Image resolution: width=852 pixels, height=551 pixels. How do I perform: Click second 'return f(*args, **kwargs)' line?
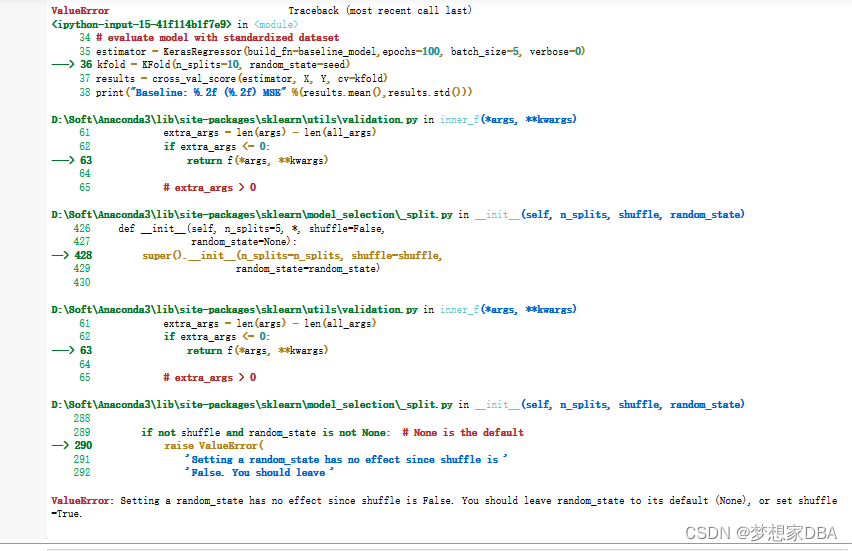pos(258,350)
